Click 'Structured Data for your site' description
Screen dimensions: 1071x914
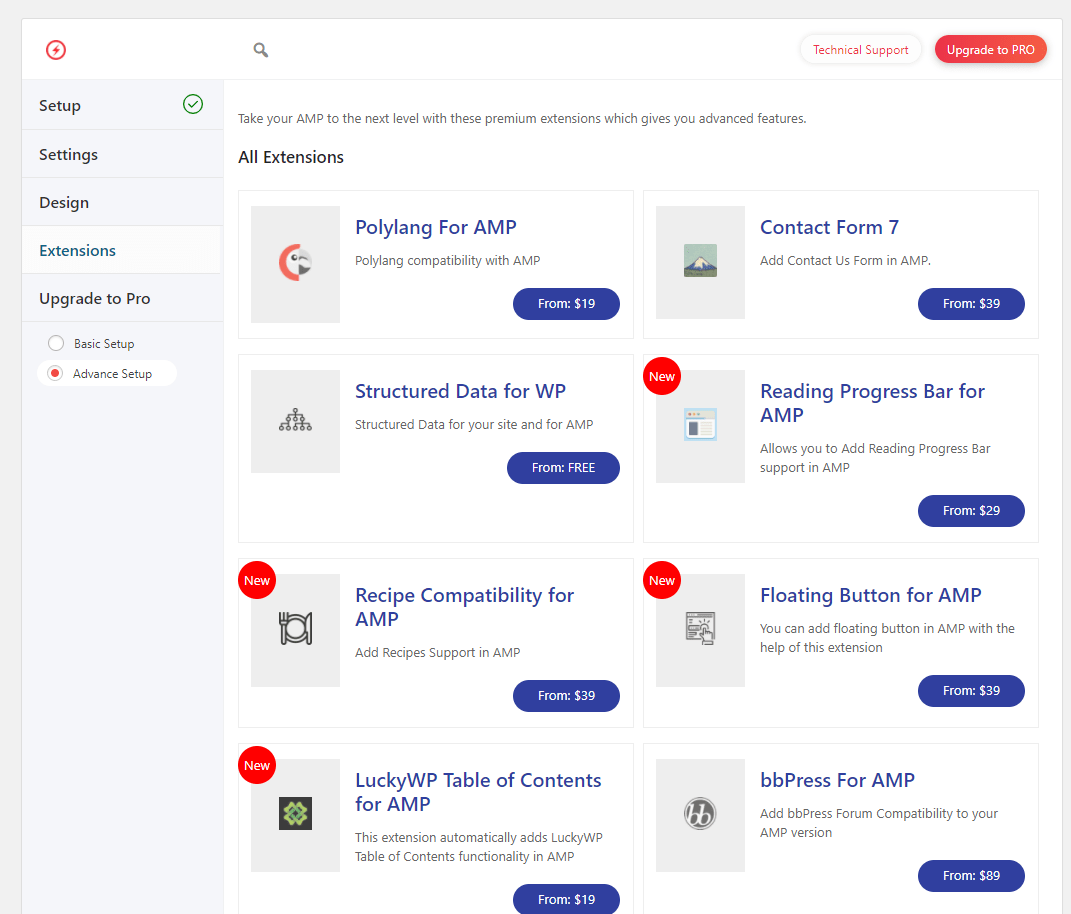(474, 424)
